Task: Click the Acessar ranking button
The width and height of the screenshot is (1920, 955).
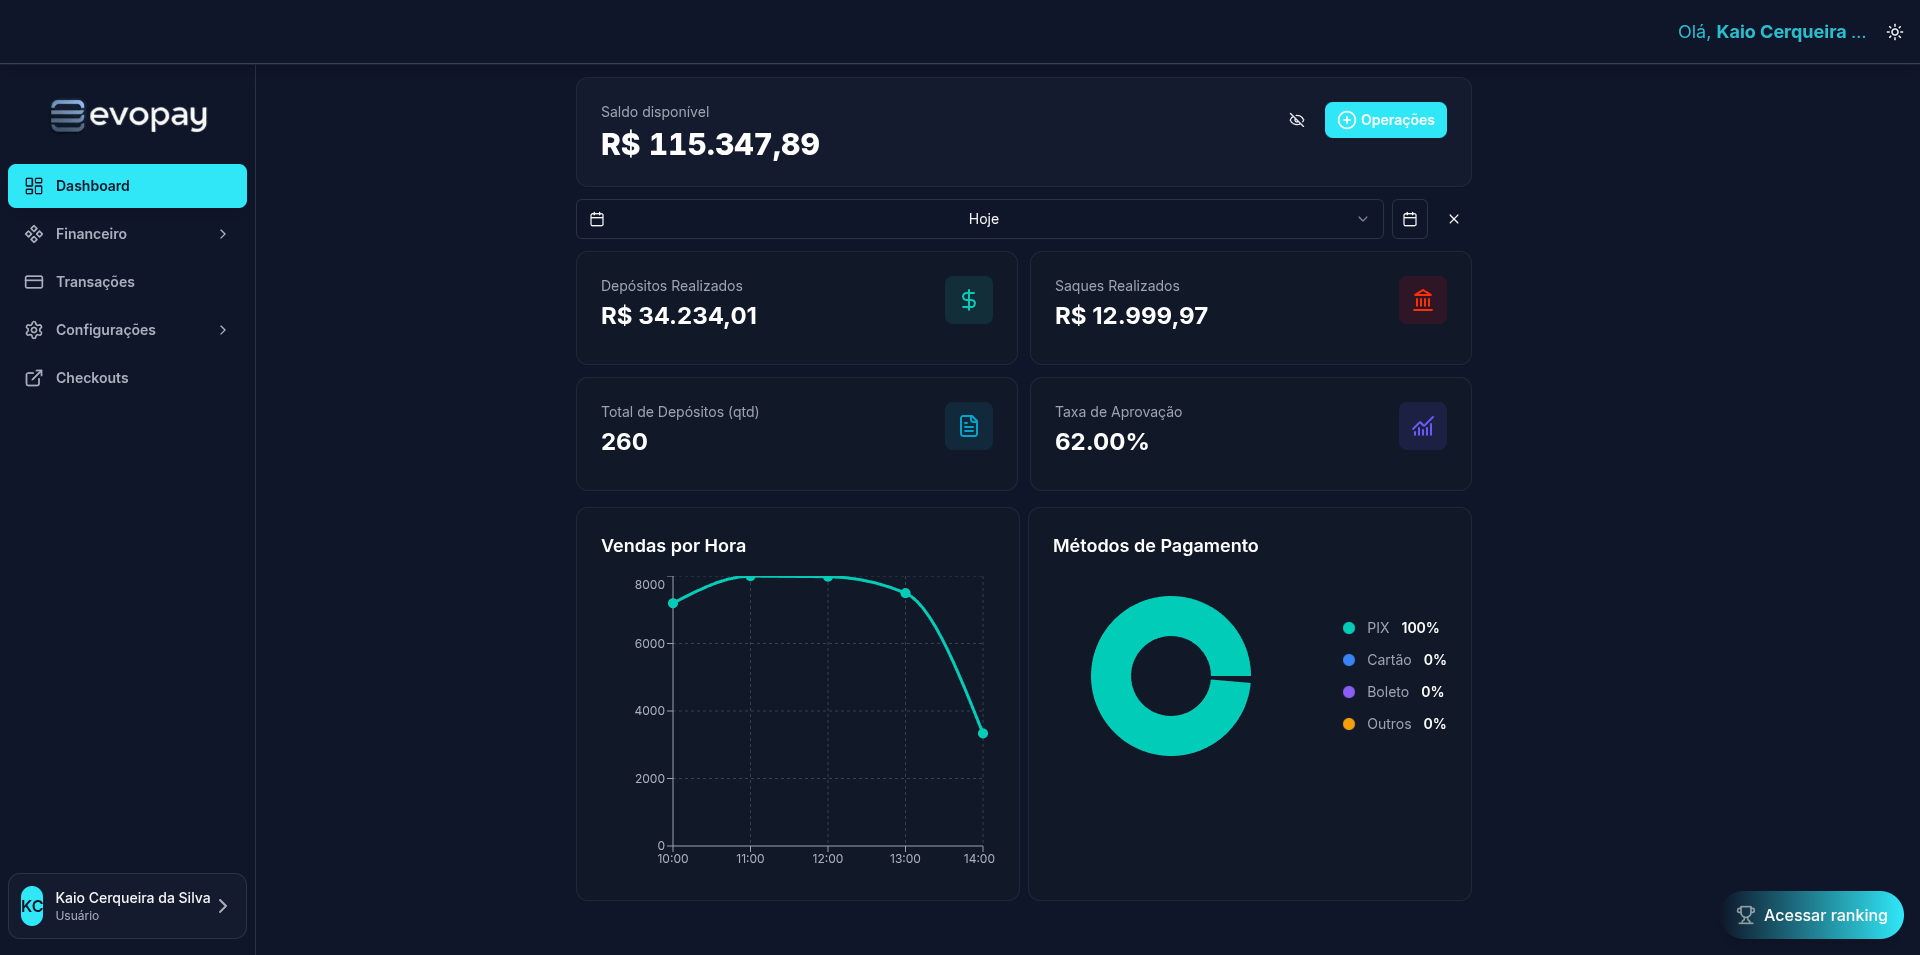Action: click(x=1813, y=914)
